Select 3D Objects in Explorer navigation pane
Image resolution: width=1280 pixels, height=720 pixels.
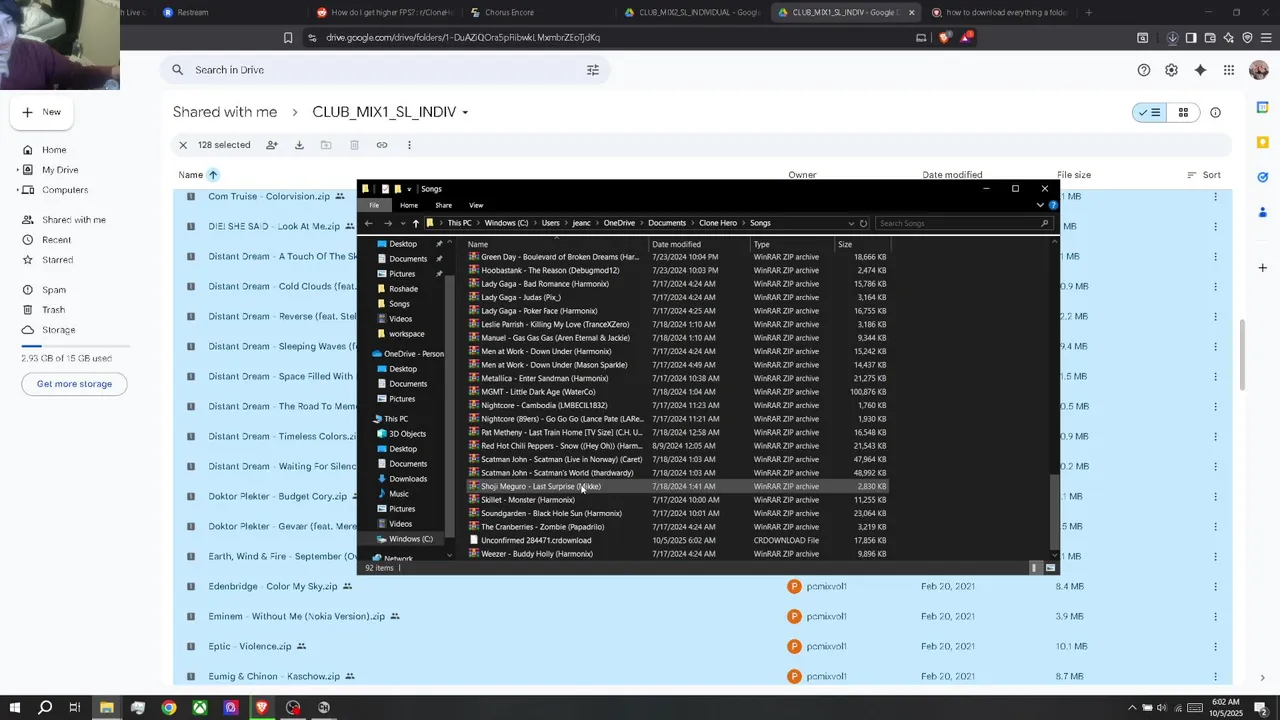point(407,434)
